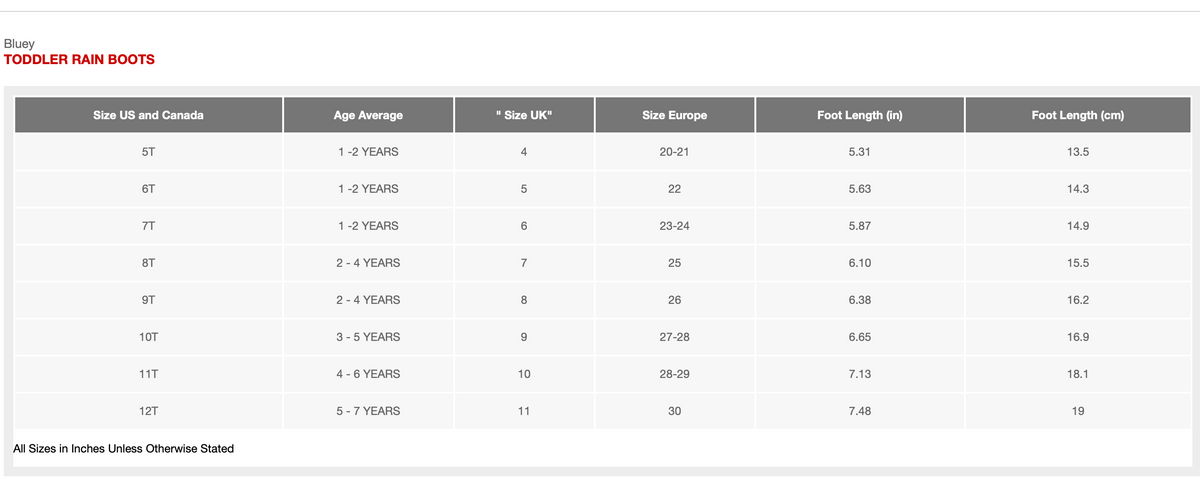Click the 5 - 7 YEARS age cell
The width and height of the screenshot is (1200, 490).
click(368, 411)
